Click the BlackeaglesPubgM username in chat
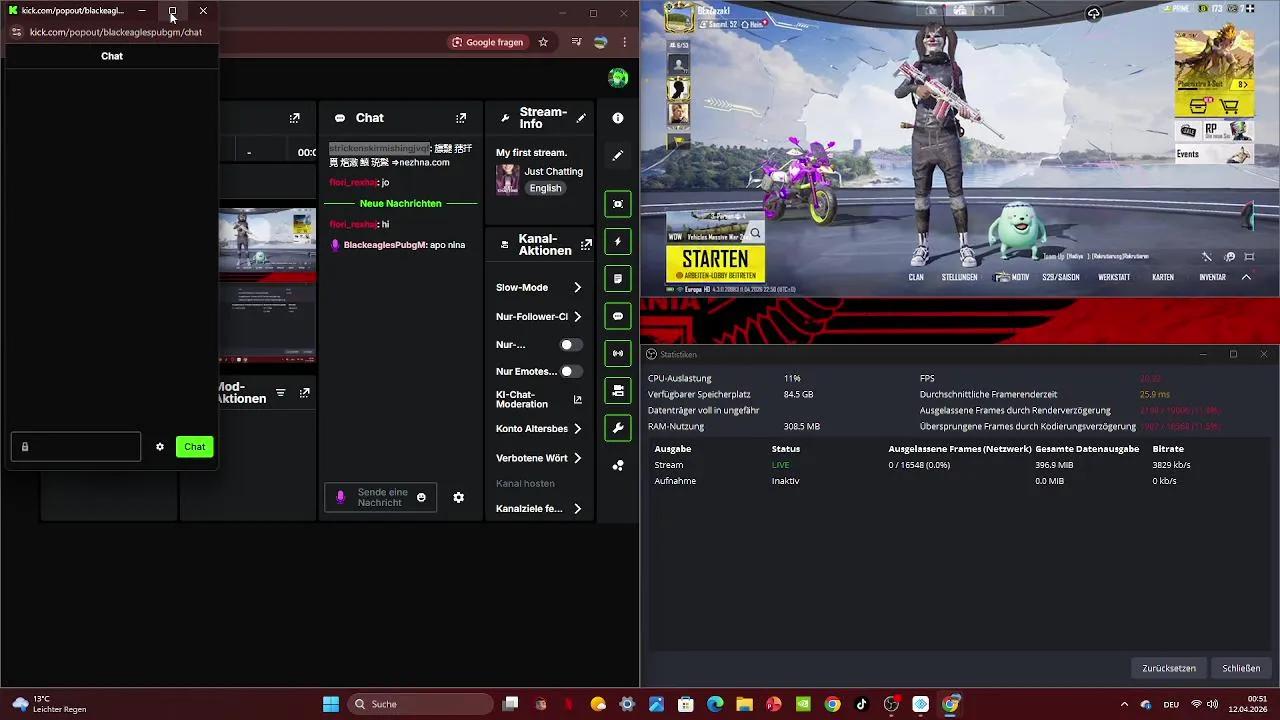The height and width of the screenshot is (720, 1280). [385, 245]
